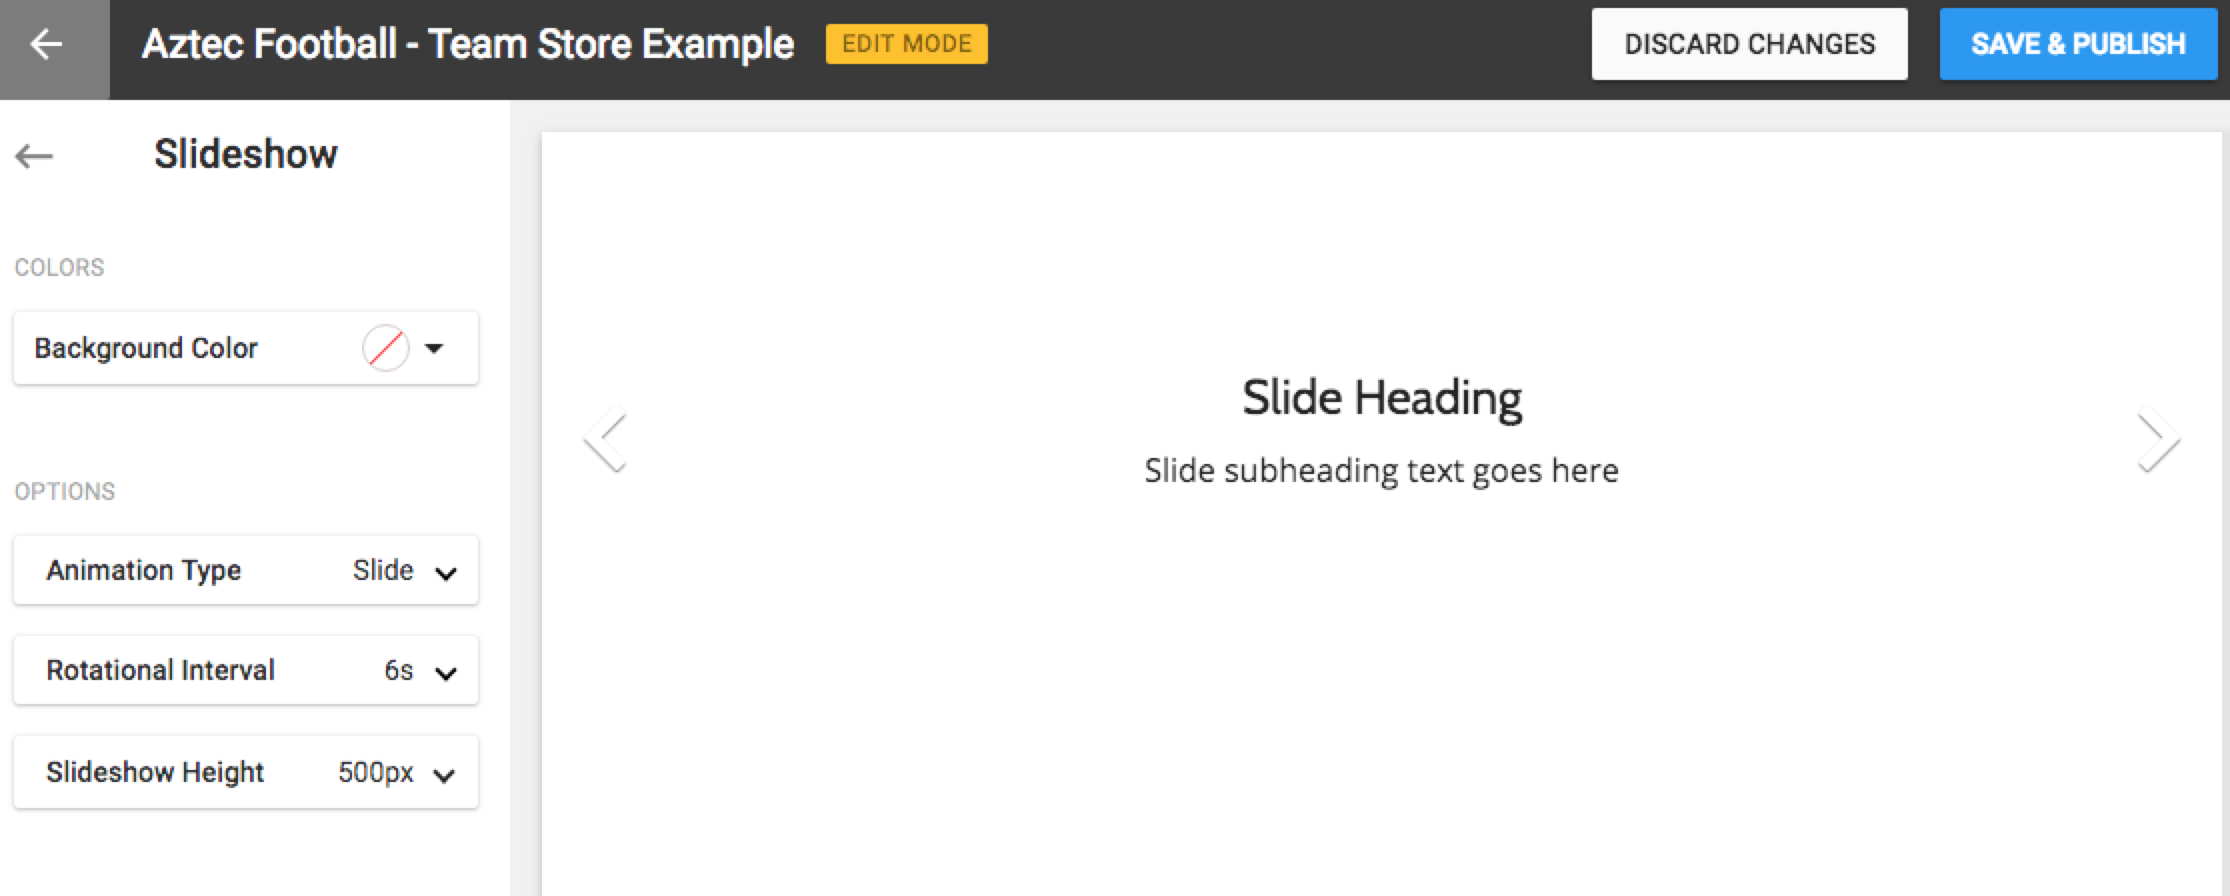Click the Animation Type chevron icon
Image resolution: width=2230 pixels, height=896 pixels.
(446, 571)
